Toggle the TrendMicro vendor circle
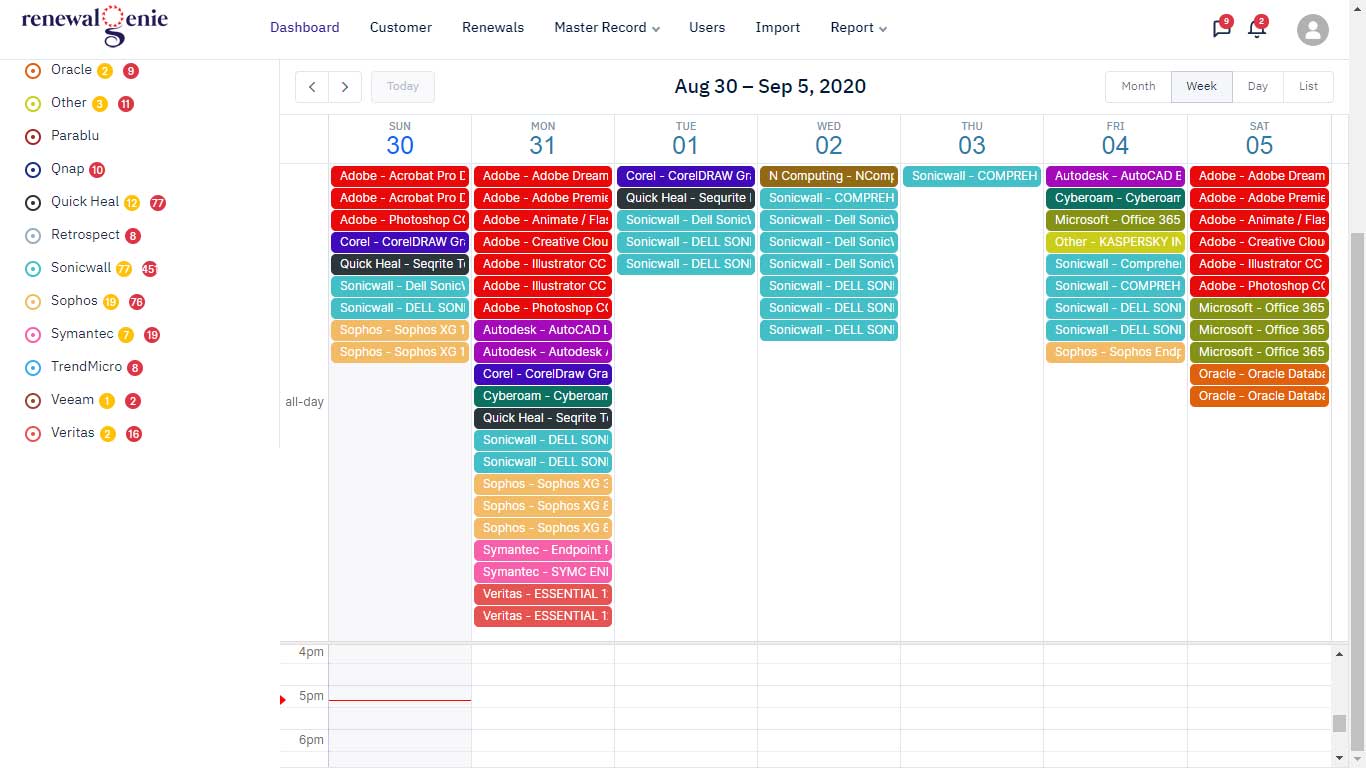 pos(32,367)
